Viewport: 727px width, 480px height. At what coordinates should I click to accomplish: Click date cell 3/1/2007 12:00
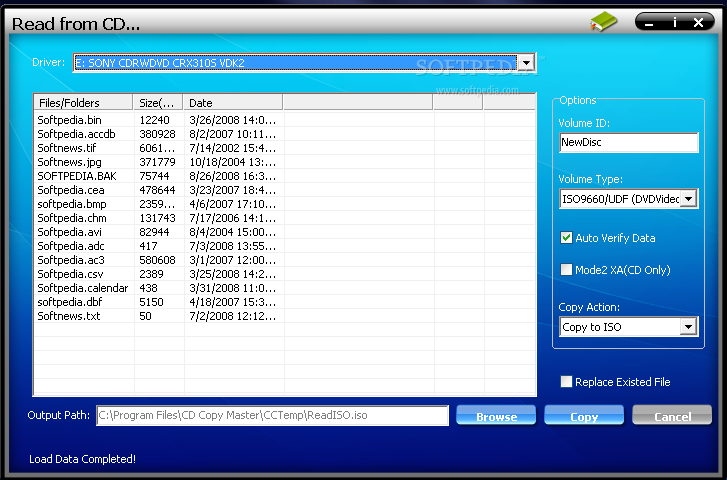232,260
